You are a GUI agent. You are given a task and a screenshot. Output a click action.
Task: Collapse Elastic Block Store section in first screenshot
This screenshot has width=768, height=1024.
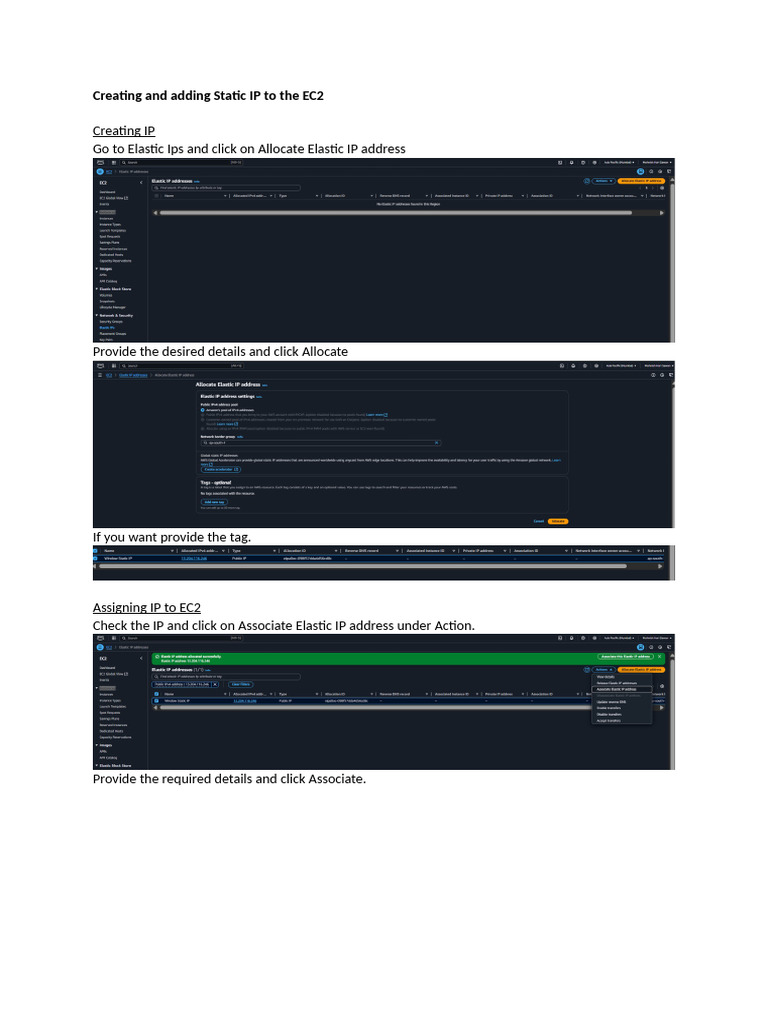point(97,289)
